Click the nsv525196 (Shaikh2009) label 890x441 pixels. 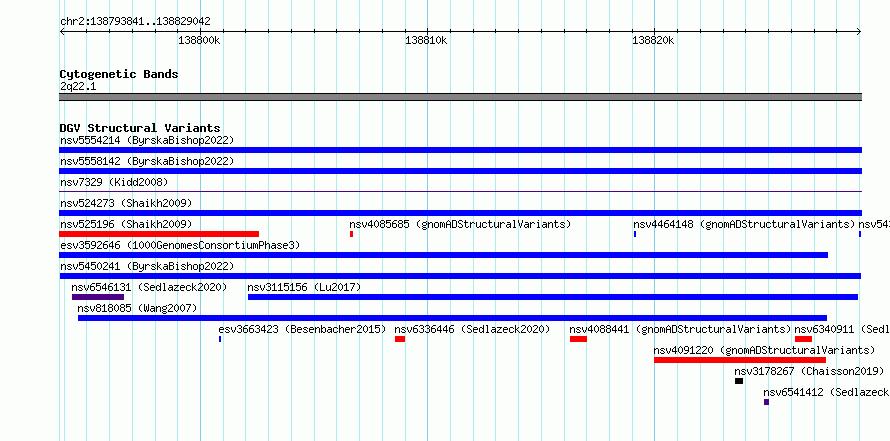click(x=126, y=224)
